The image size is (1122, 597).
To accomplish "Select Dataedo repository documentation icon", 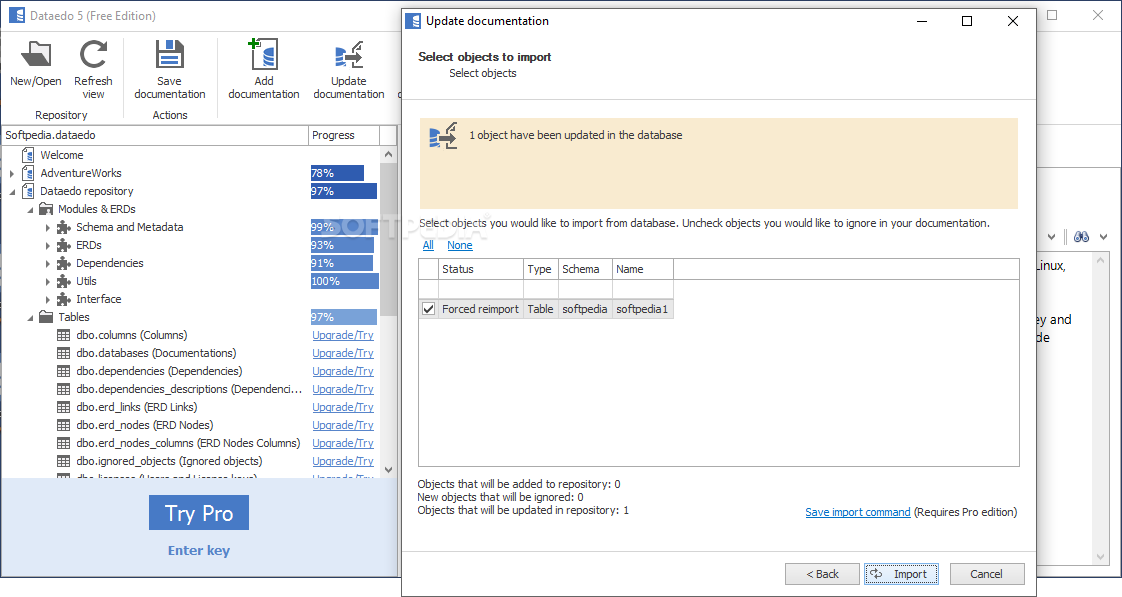I will (28, 191).
